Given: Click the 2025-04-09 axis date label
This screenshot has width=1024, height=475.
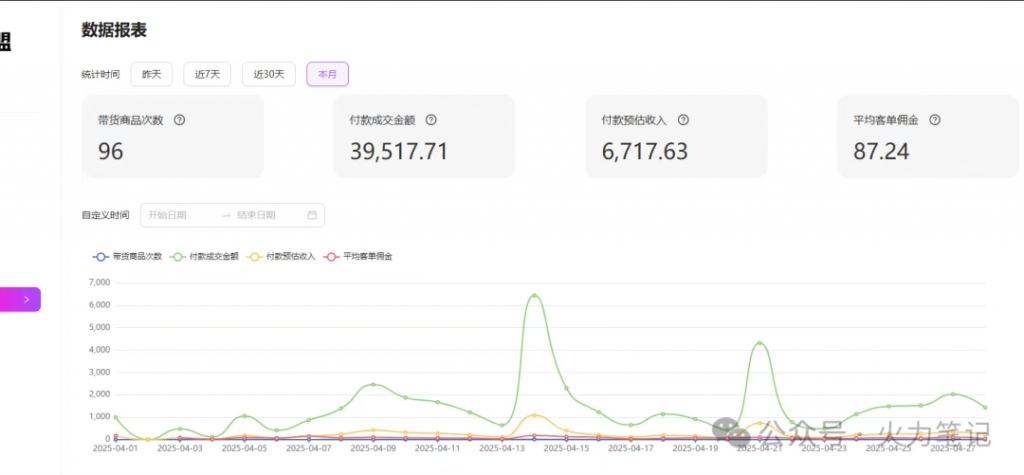Looking at the screenshot, I should (373, 449).
